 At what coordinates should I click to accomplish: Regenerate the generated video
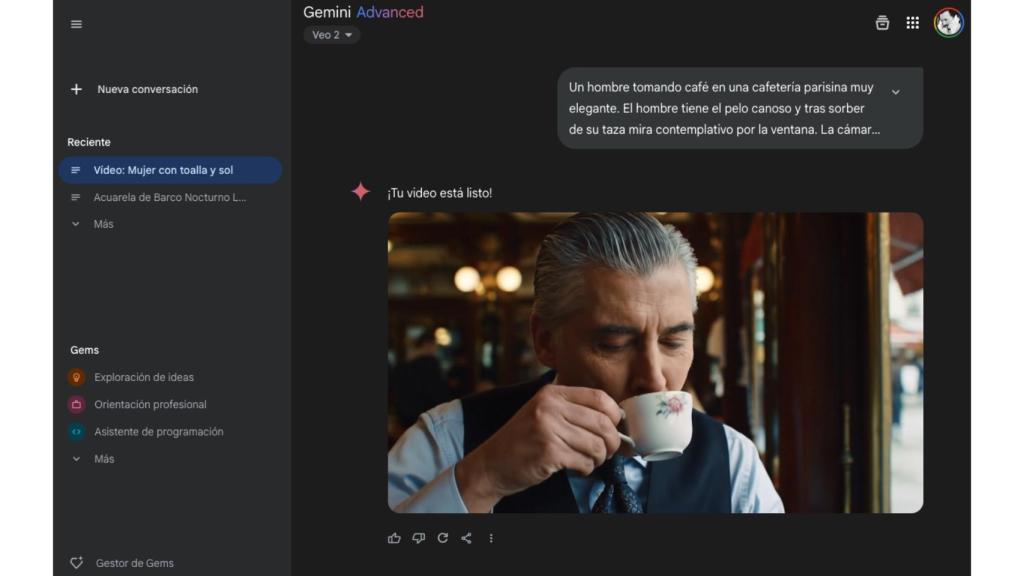442,538
